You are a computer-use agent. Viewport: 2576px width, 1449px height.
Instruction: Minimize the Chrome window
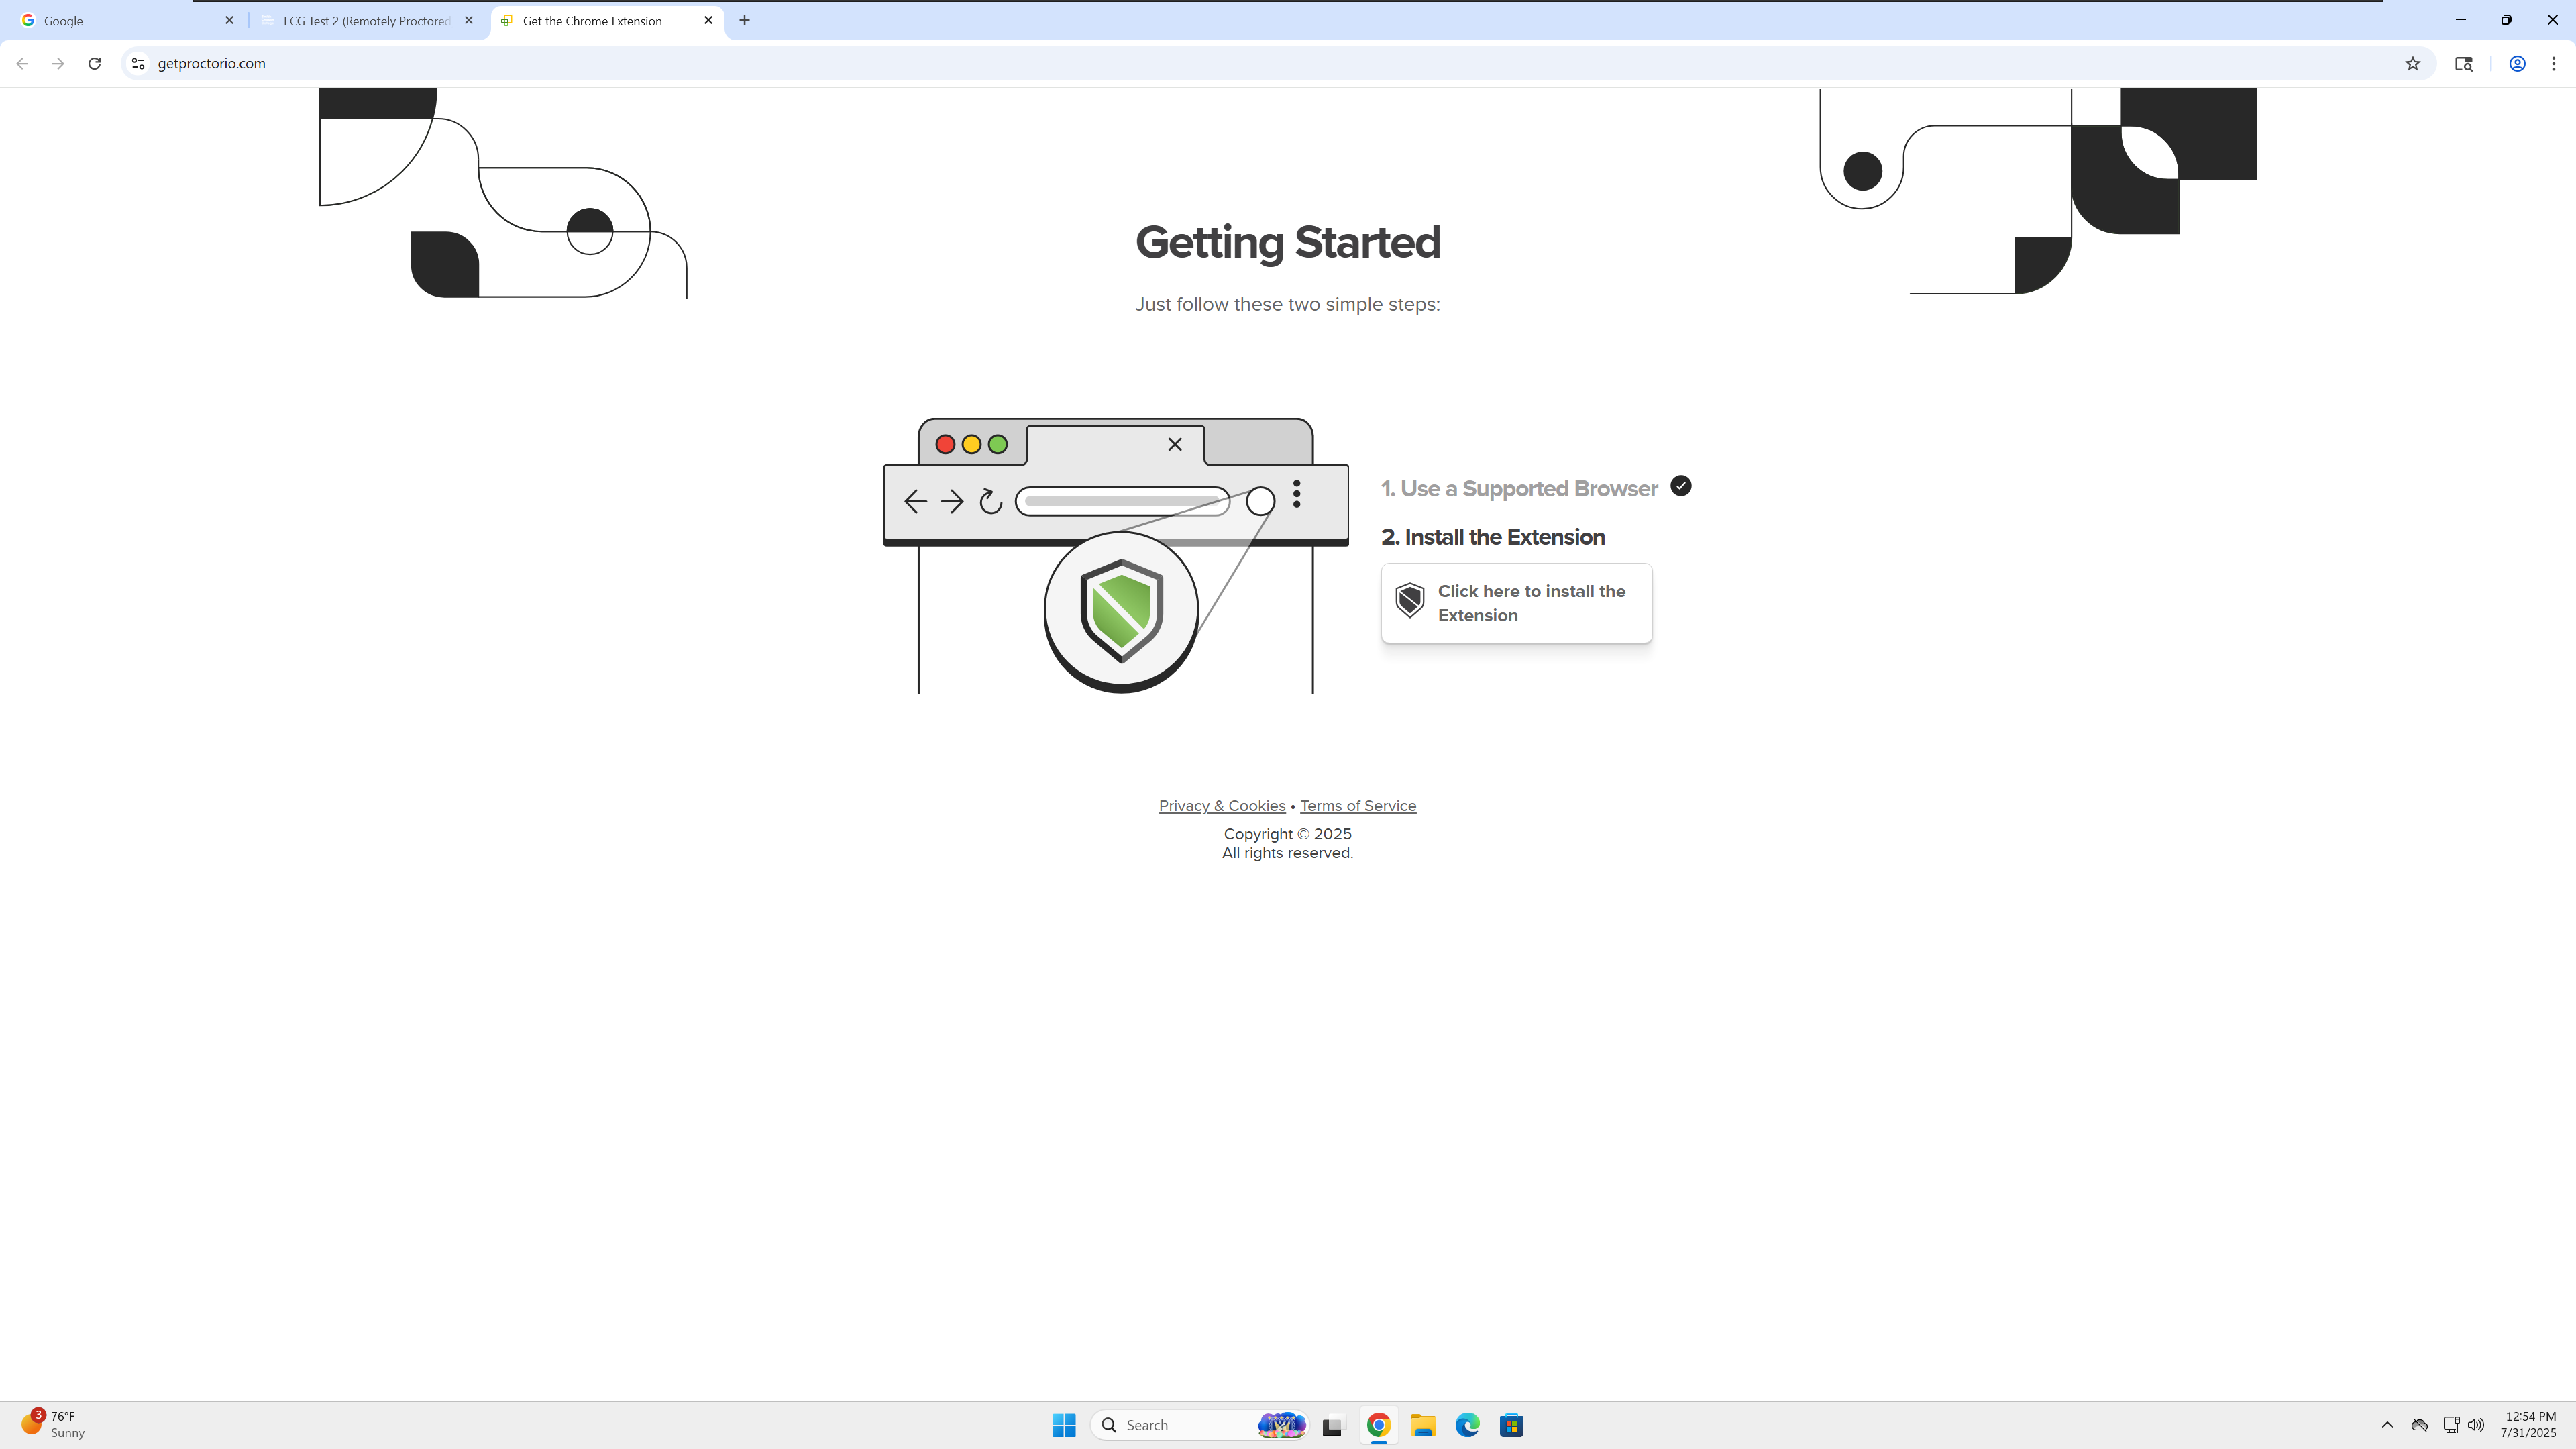click(2461, 20)
